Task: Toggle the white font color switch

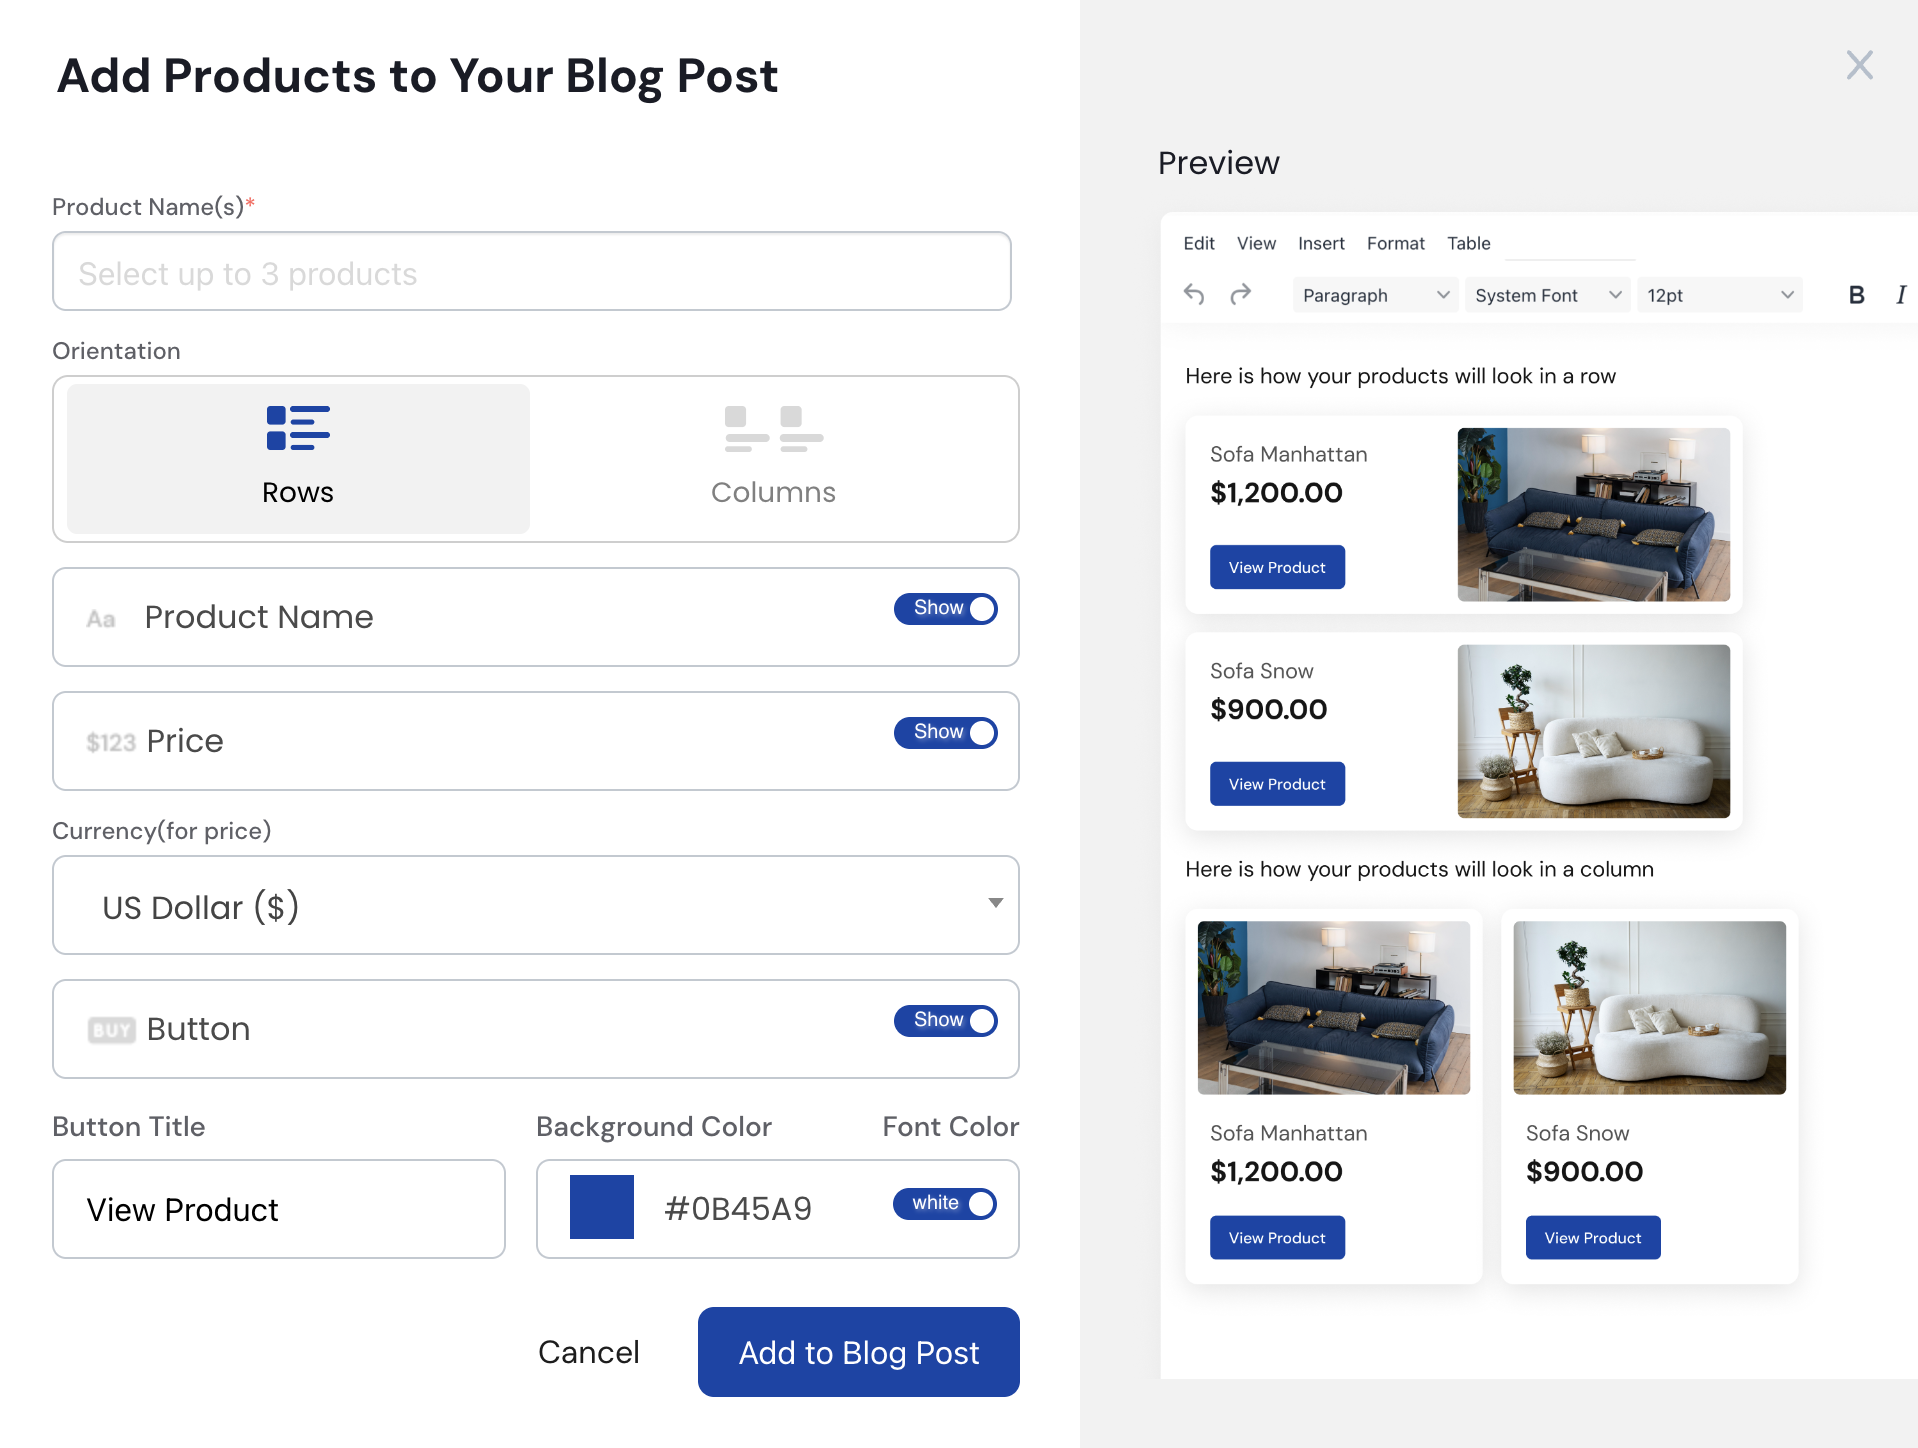Action: point(944,1203)
